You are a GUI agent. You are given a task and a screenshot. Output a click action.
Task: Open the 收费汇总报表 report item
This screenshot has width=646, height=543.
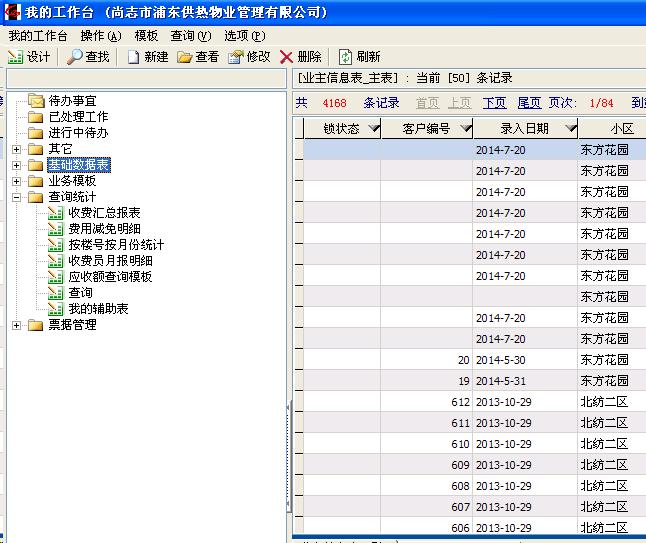(x=104, y=213)
